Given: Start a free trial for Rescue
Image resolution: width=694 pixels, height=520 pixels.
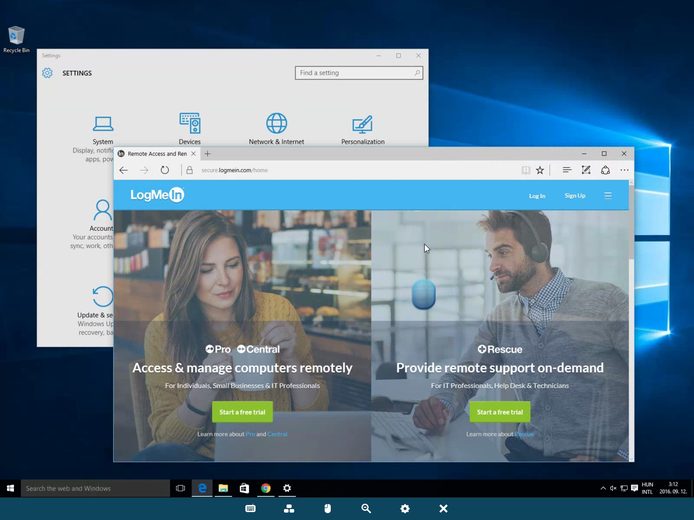Looking at the screenshot, I should (500, 412).
